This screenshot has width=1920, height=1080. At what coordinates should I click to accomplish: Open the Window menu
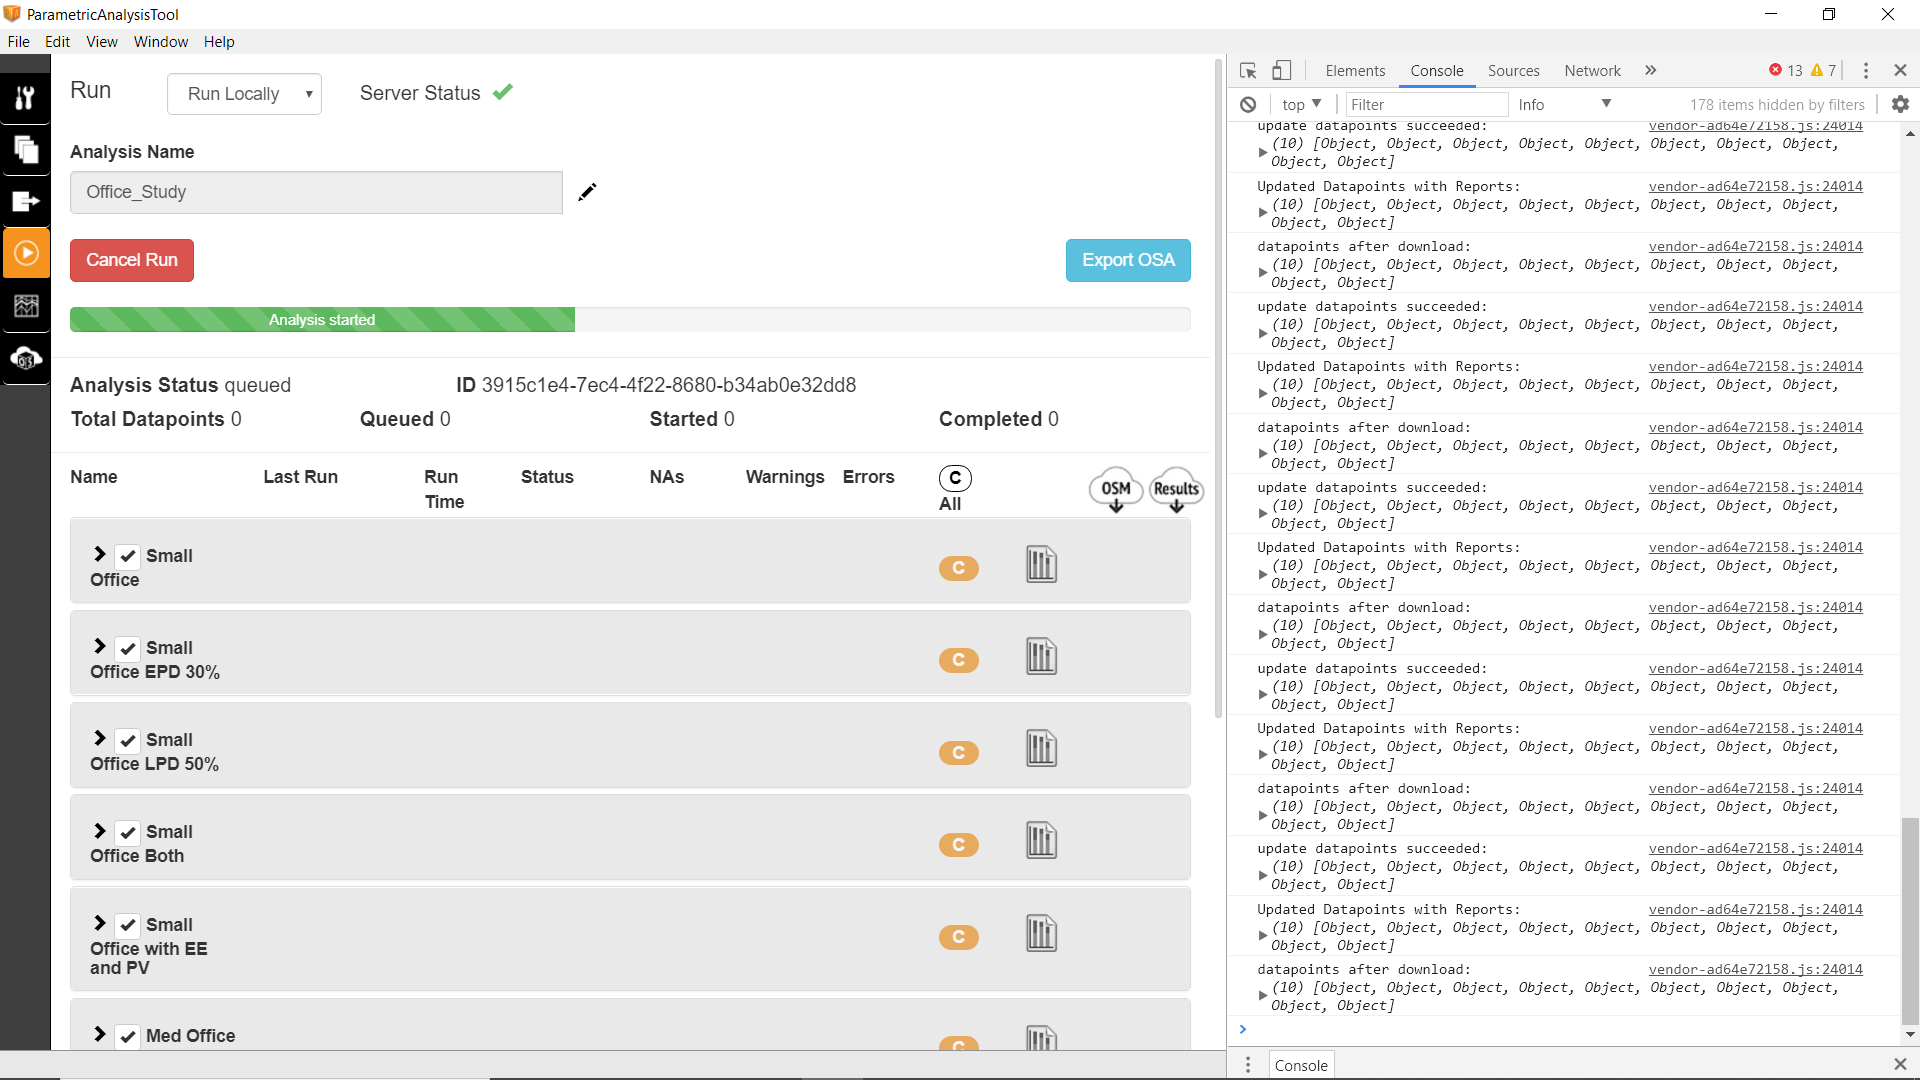click(160, 41)
